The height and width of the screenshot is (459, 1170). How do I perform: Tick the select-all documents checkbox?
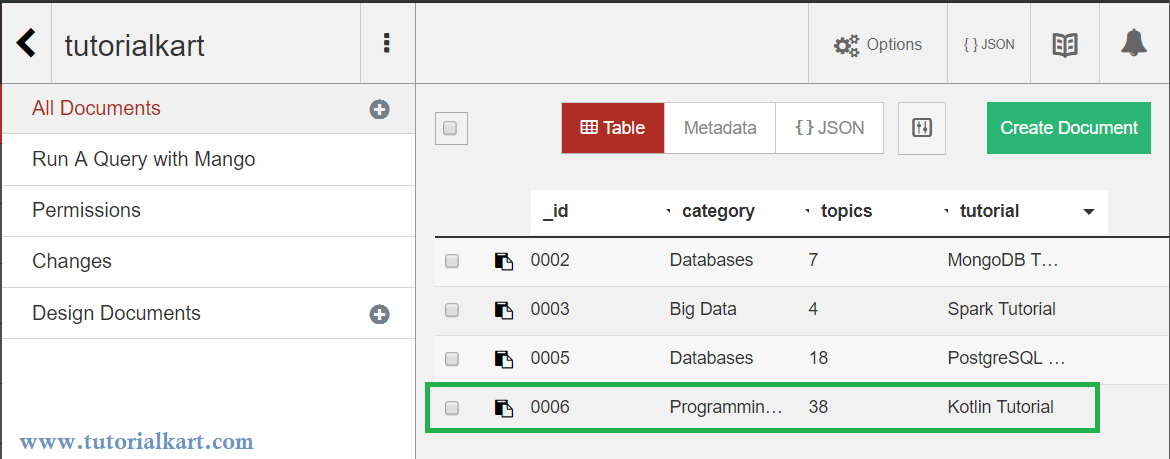(451, 128)
